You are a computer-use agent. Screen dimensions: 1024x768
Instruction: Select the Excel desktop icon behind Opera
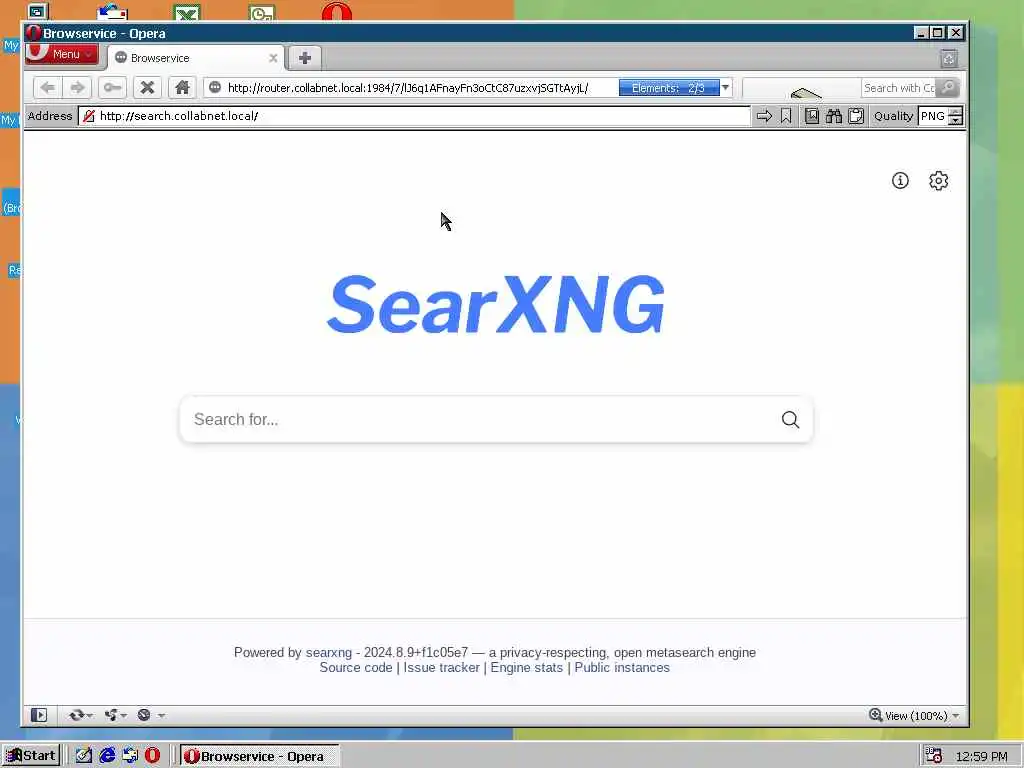point(187,13)
